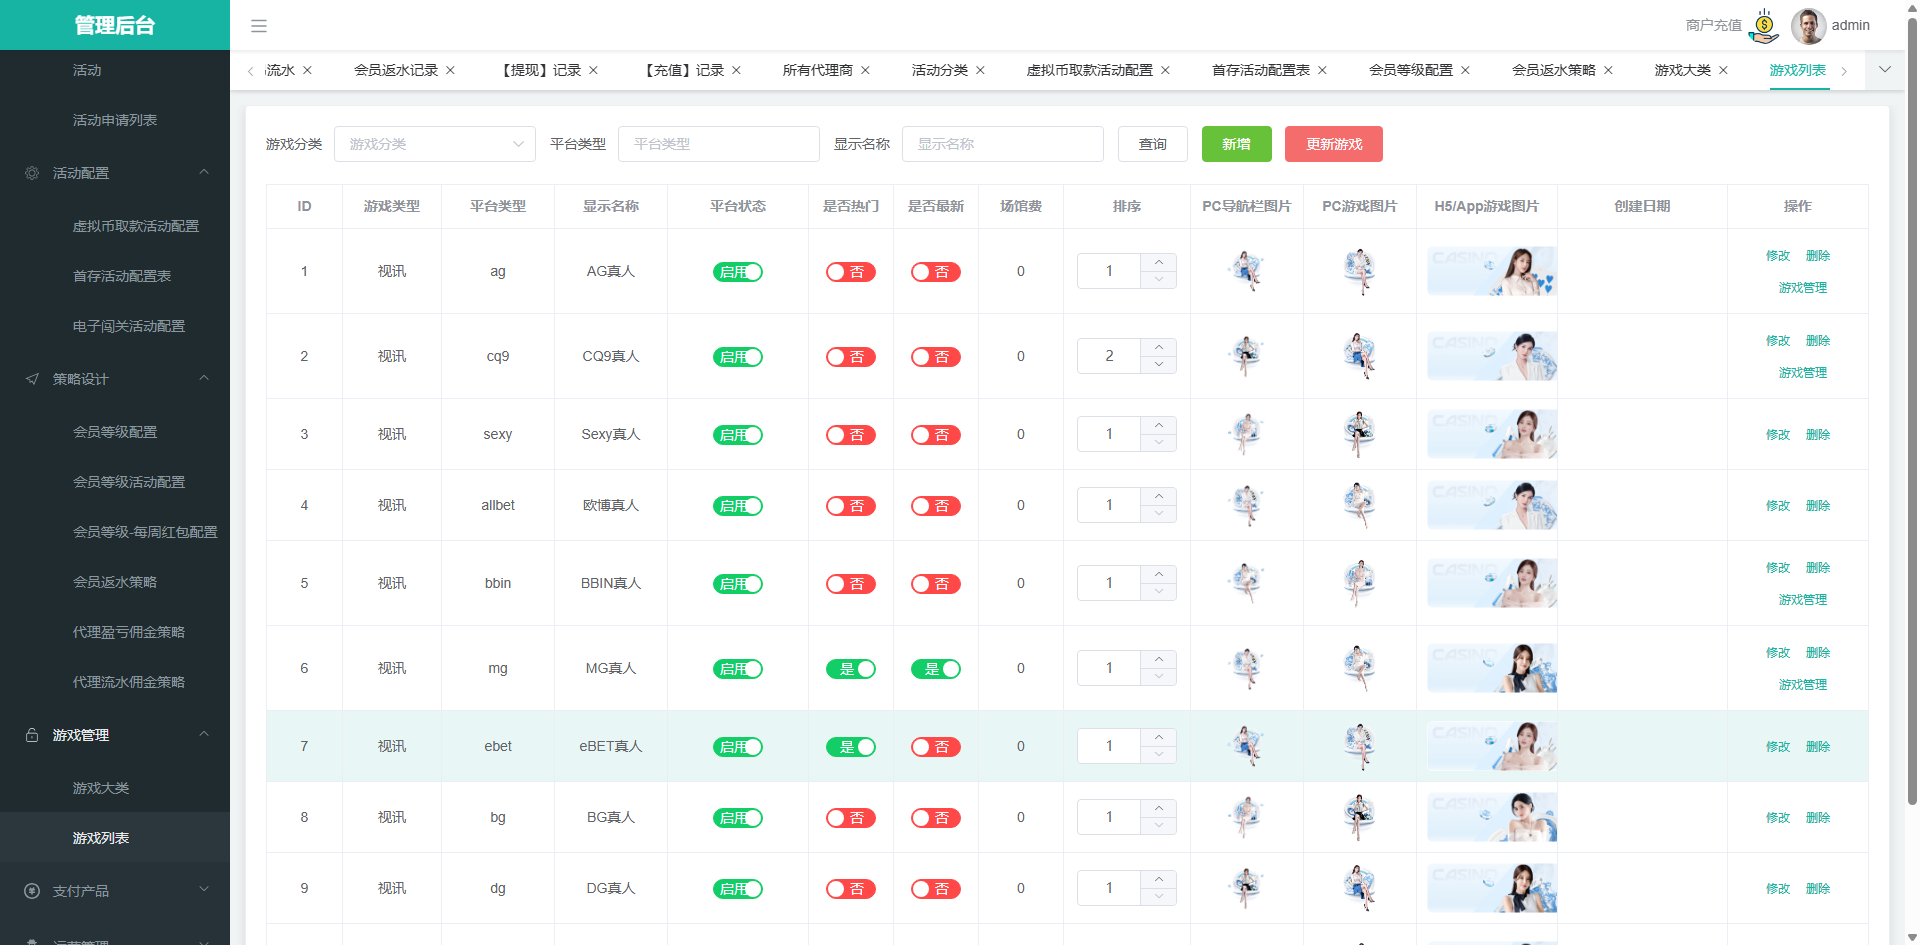1920x945 pixels.
Task: Switch to the 游戏大类 tab
Action: 1682,70
